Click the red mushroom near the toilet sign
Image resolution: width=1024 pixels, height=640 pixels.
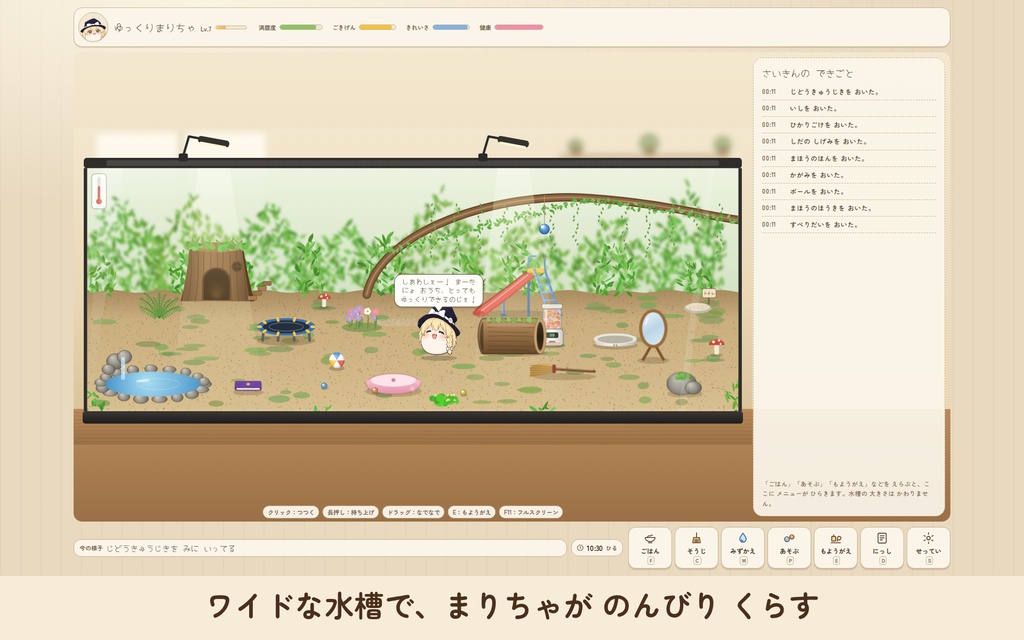point(716,346)
